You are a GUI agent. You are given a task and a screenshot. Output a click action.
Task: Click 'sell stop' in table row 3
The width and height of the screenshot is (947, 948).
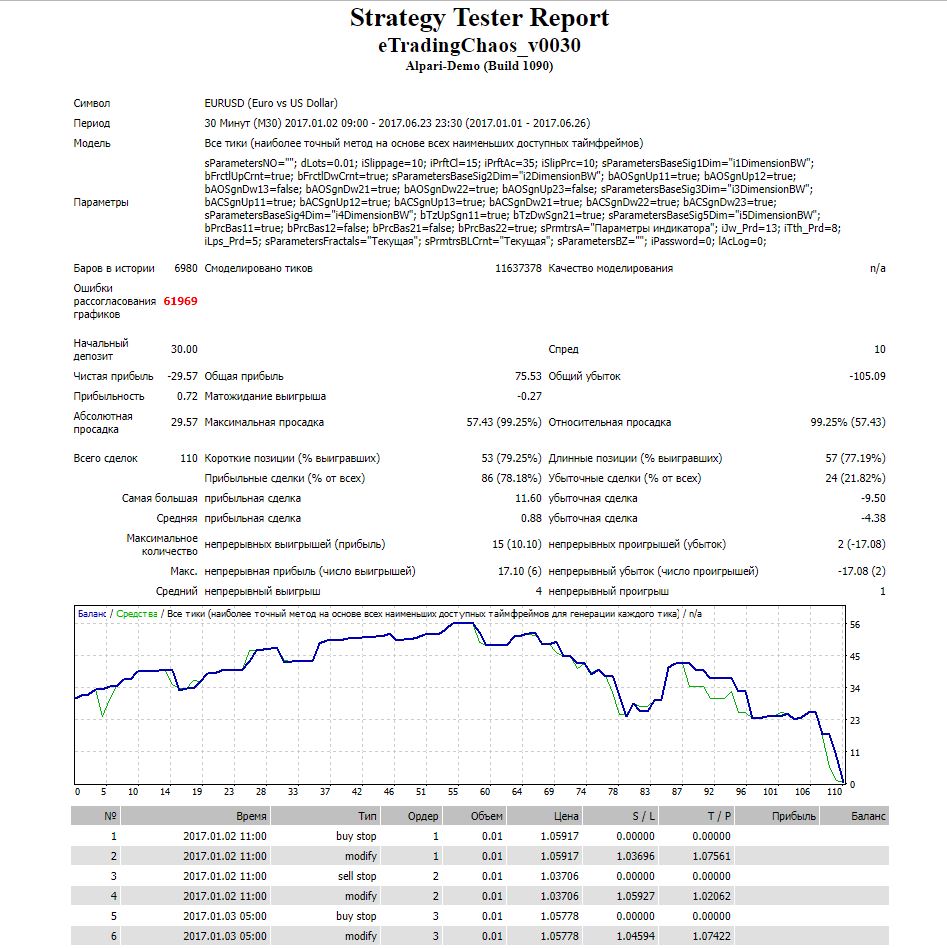357,876
